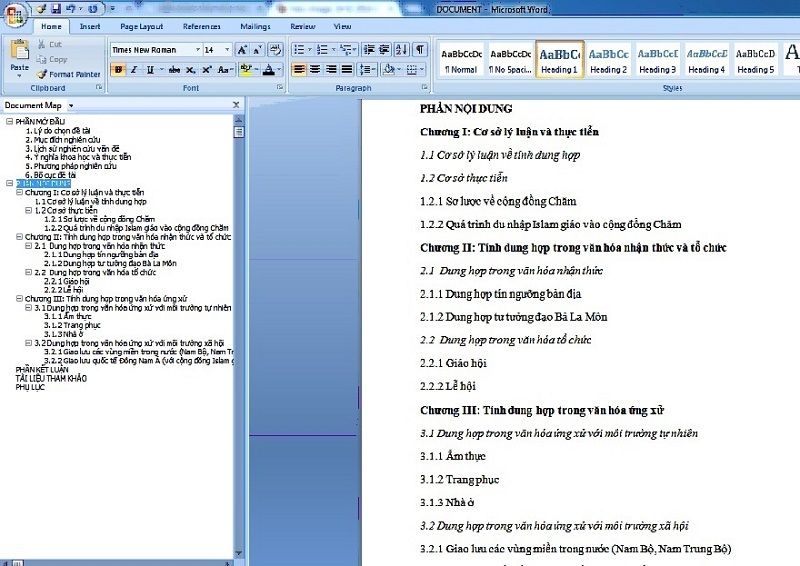Apply the Heading 2 style

(x=608, y=60)
